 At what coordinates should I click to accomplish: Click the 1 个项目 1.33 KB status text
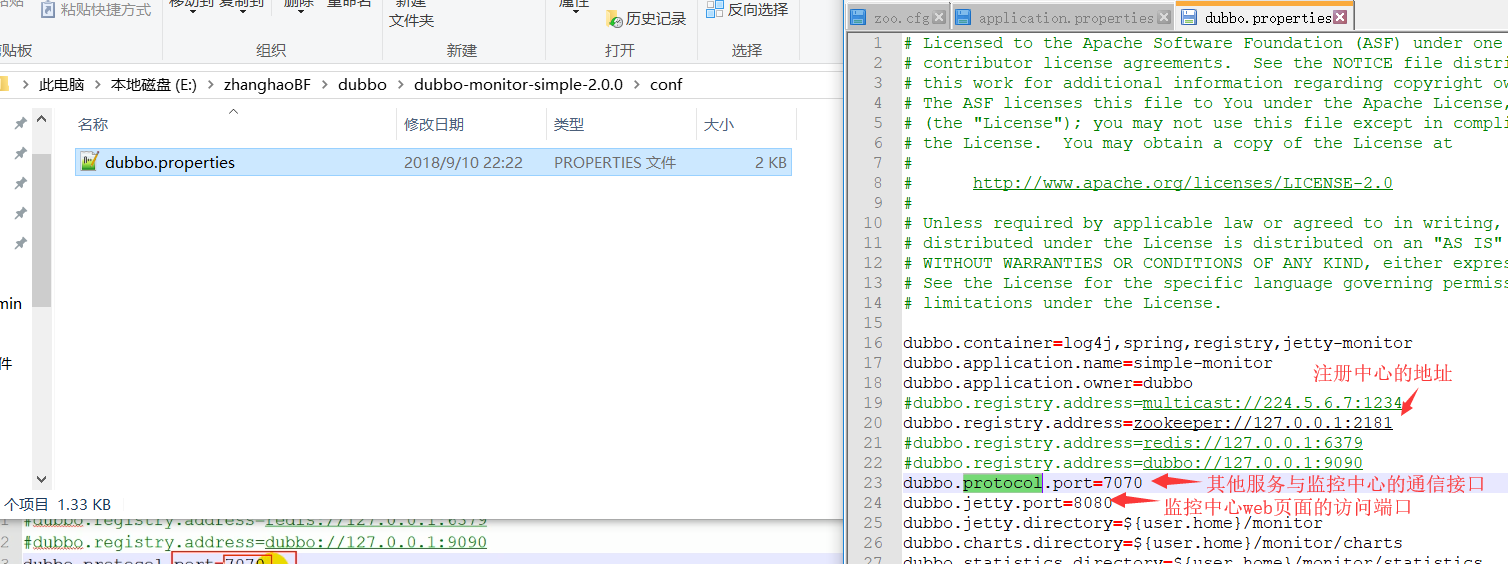(x=58, y=505)
